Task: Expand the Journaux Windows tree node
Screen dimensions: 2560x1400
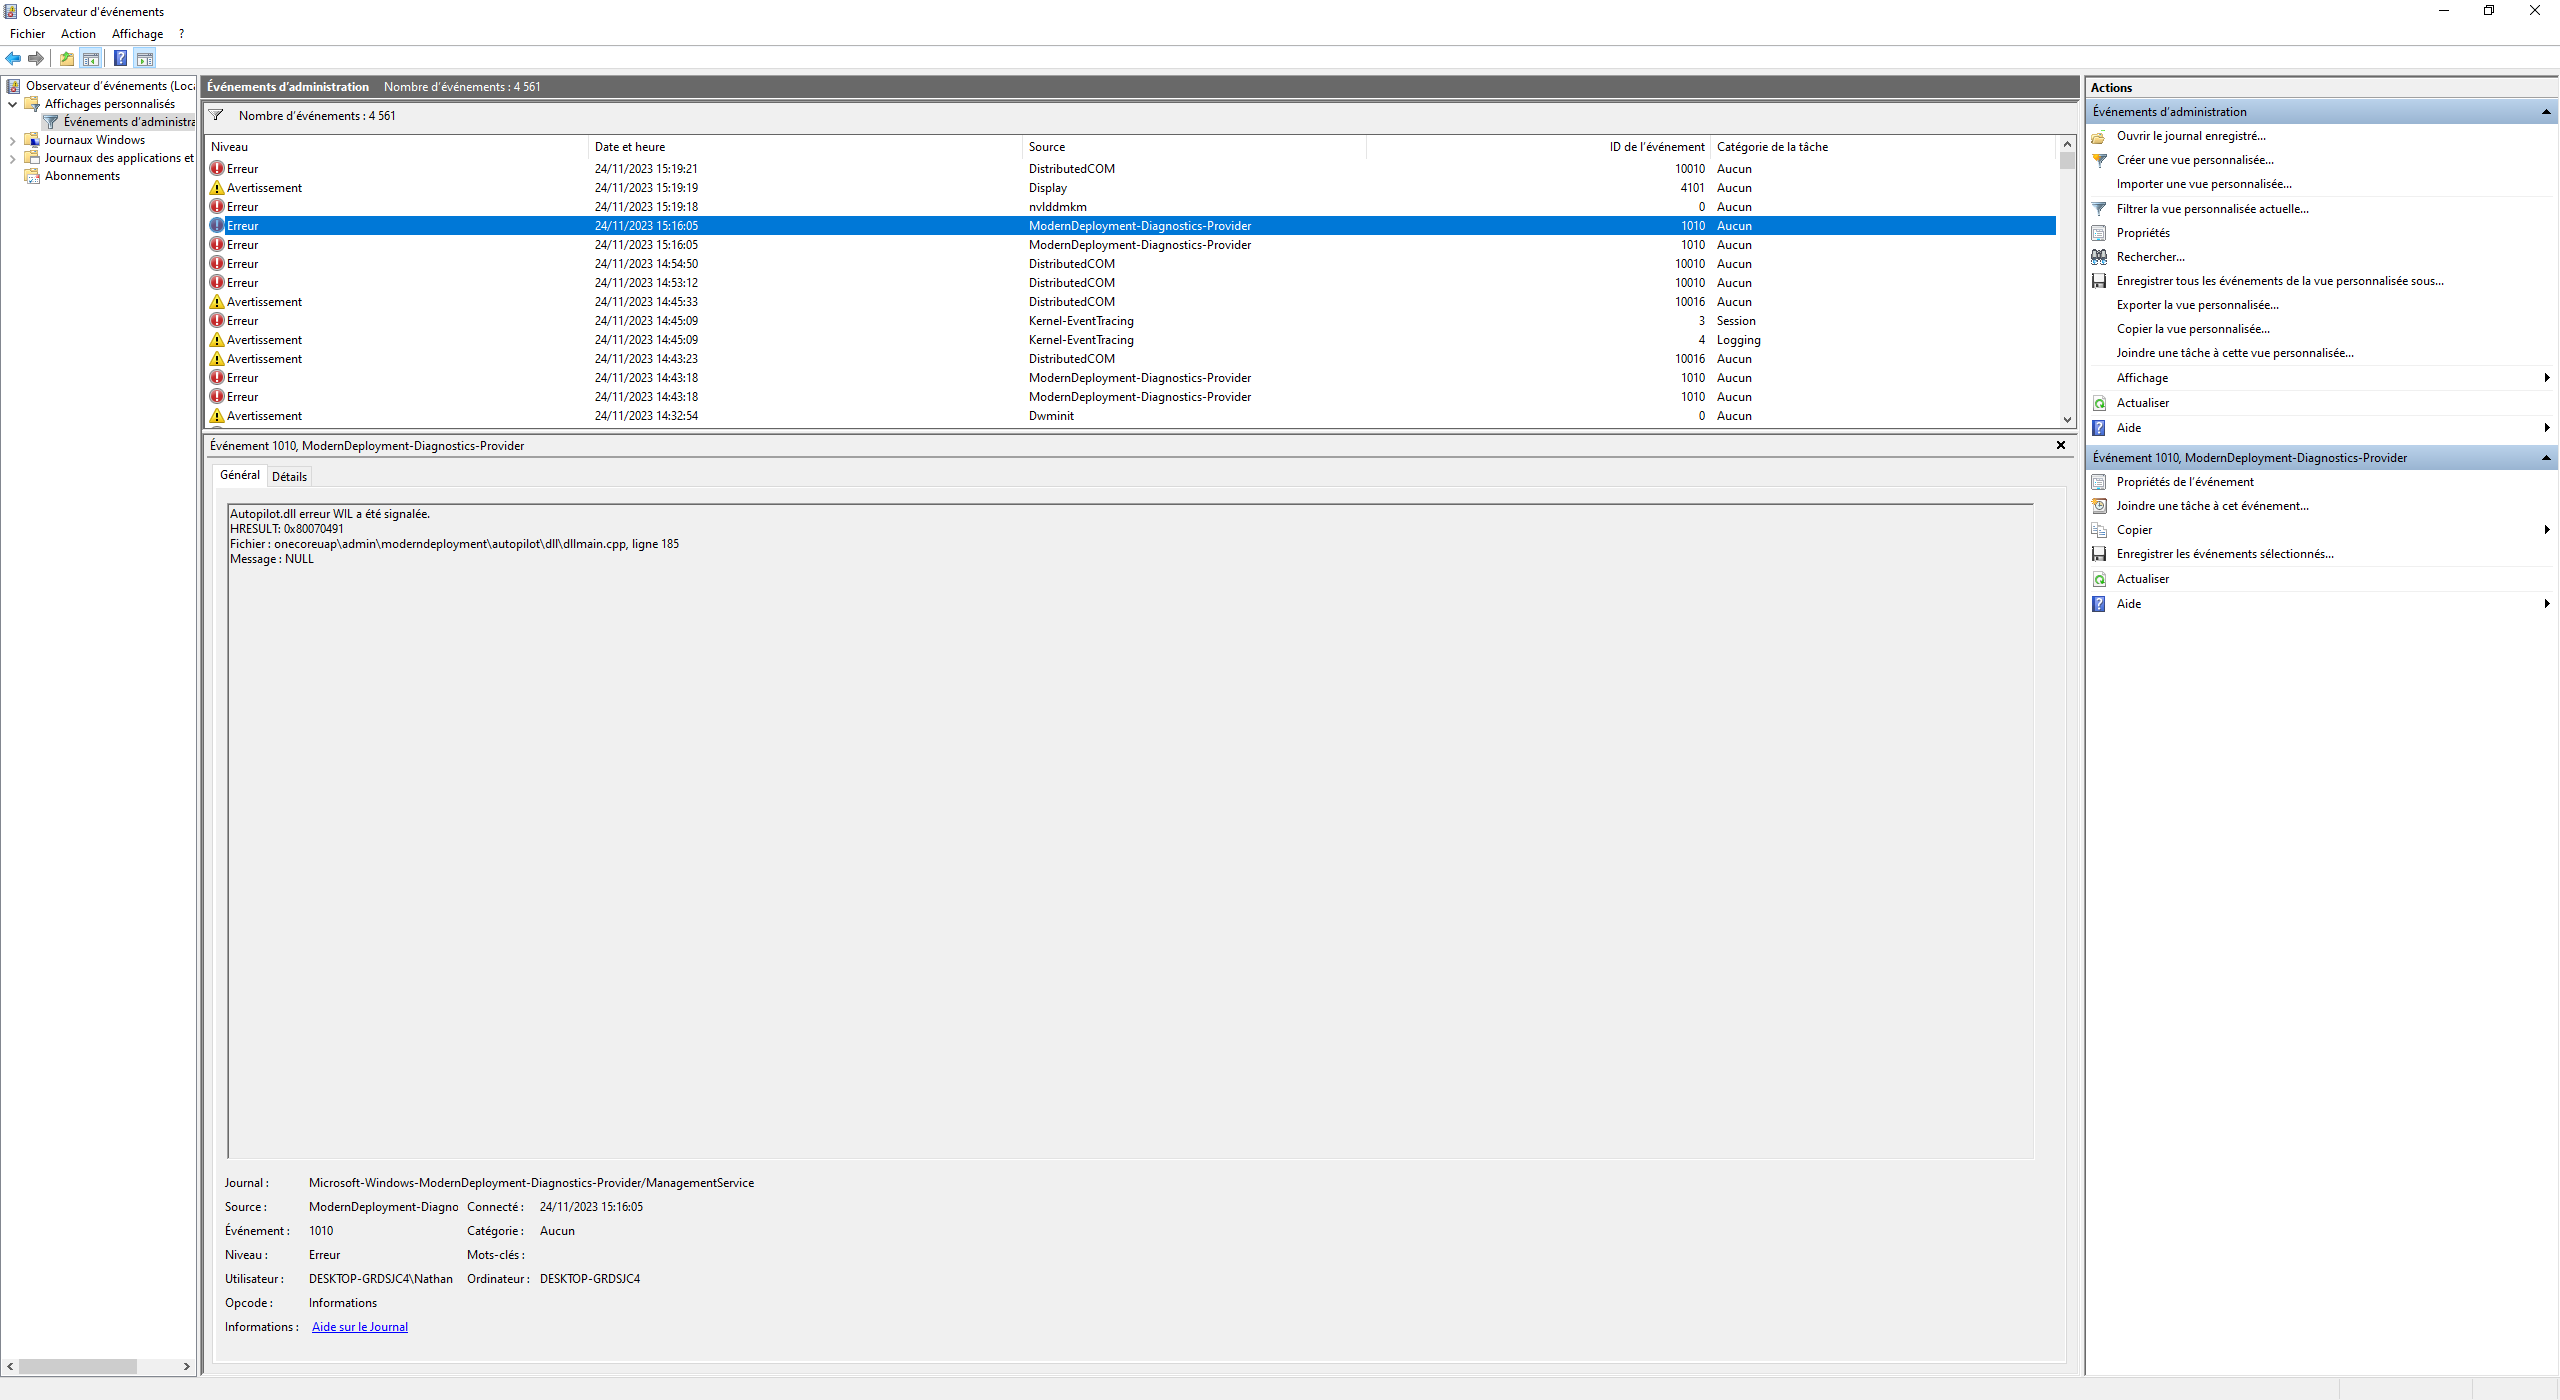Action: click(x=12, y=140)
